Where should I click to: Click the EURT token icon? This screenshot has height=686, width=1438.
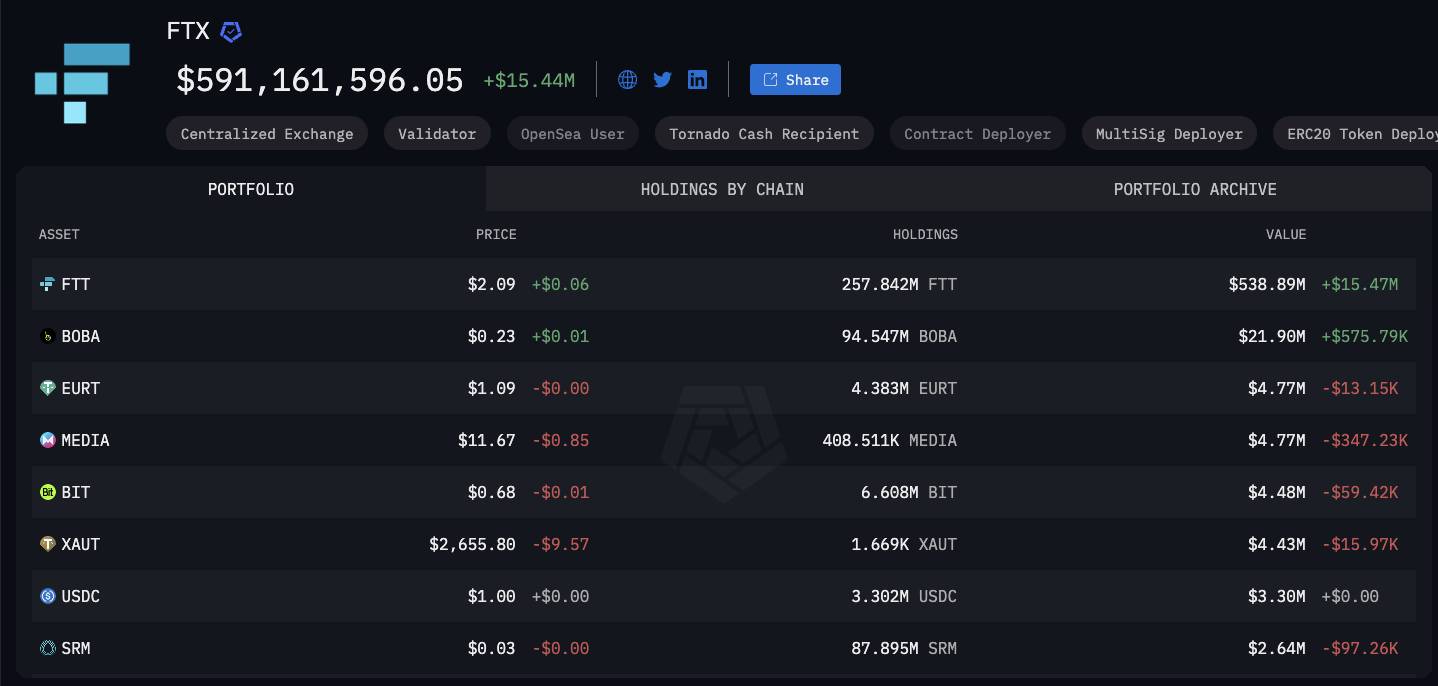47,388
